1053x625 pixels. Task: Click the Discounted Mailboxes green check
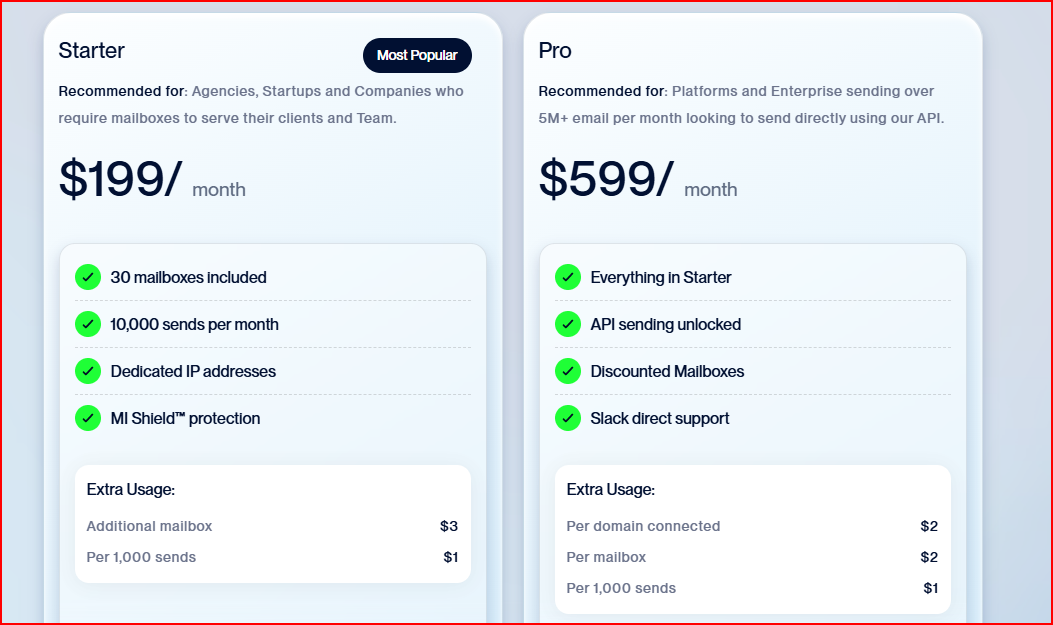pos(567,371)
